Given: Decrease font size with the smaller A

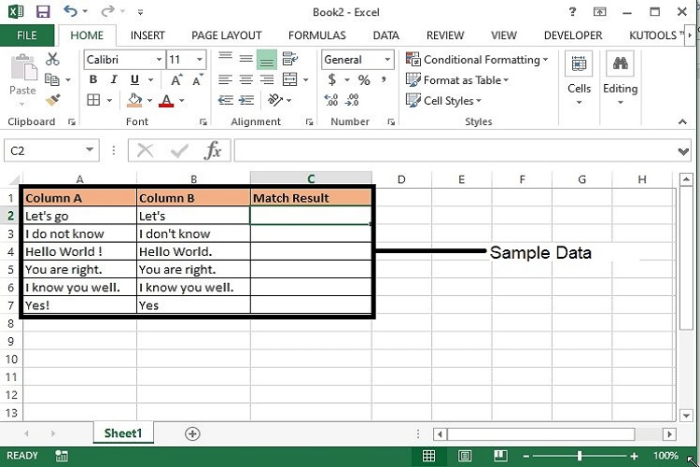Looking at the screenshot, I should pyautogui.click(x=197, y=80).
